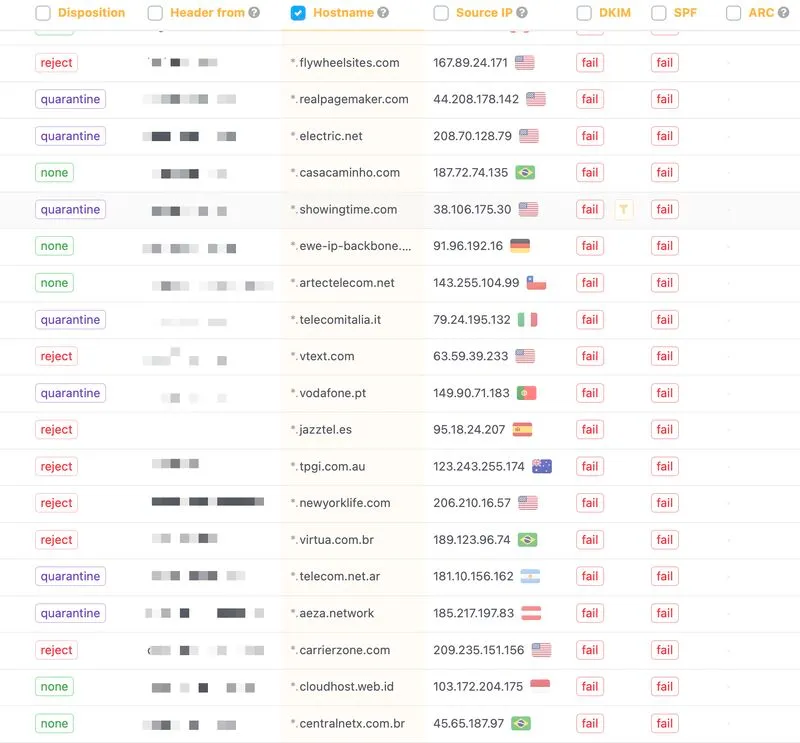Click the Germany flag beside 91.96.192.16
The width and height of the screenshot is (800, 743).
(521, 245)
